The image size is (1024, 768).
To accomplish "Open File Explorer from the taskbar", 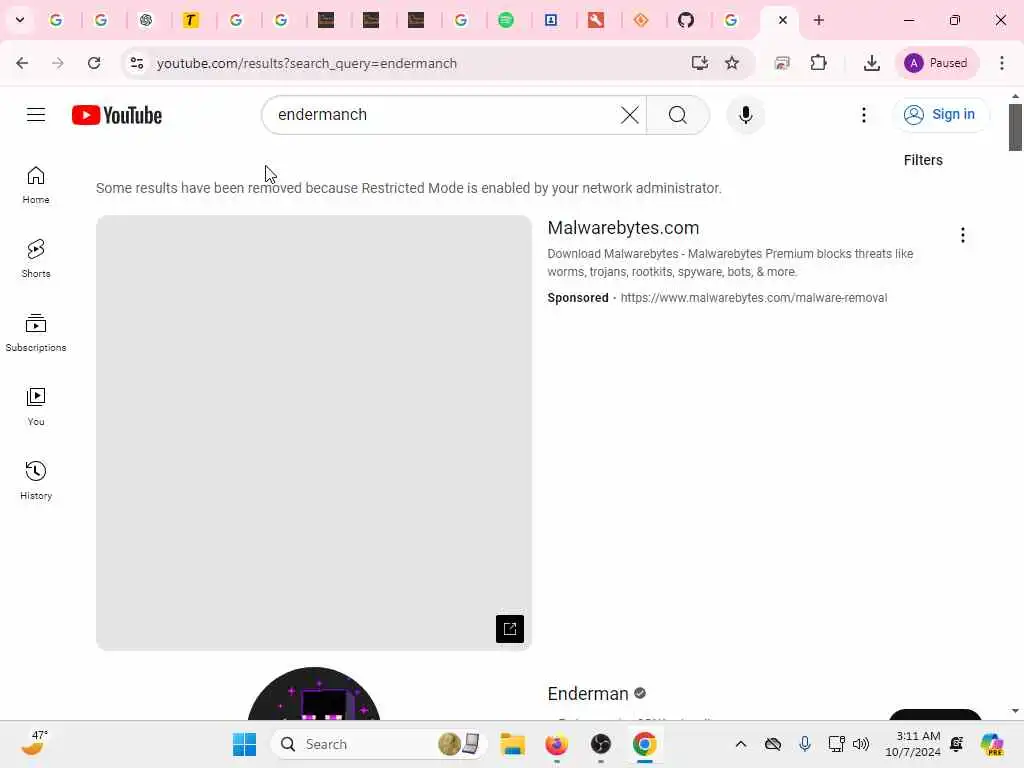I will tap(513, 744).
